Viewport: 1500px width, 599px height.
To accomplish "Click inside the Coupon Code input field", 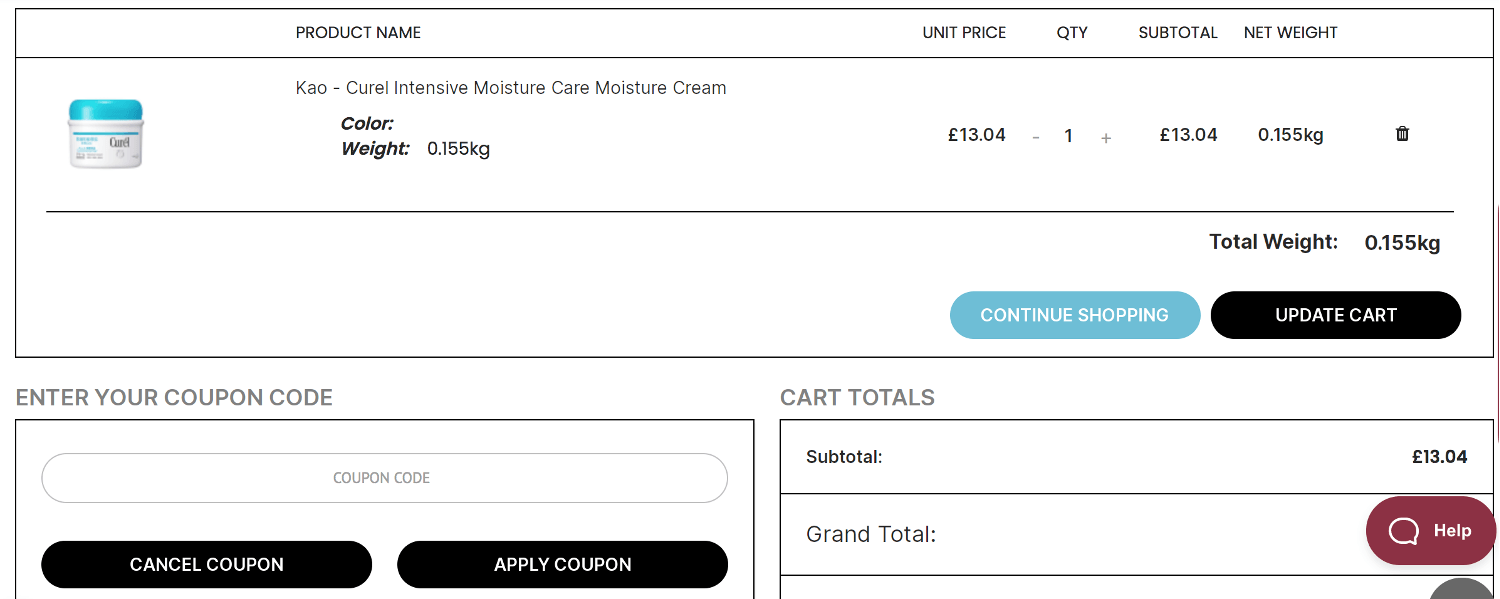I will pyautogui.click(x=383, y=478).
